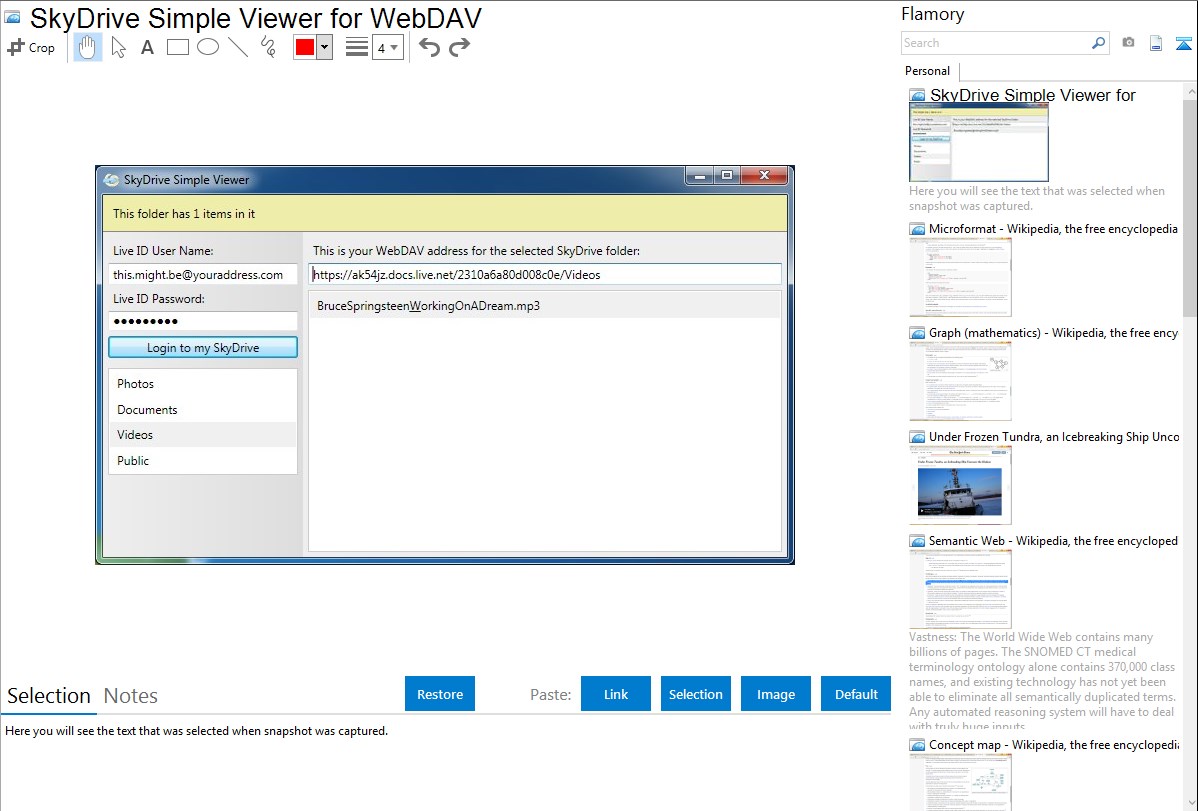Activate the hand pan tool
Image resolution: width=1198 pixels, height=811 pixels.
(x=88, y=47)
